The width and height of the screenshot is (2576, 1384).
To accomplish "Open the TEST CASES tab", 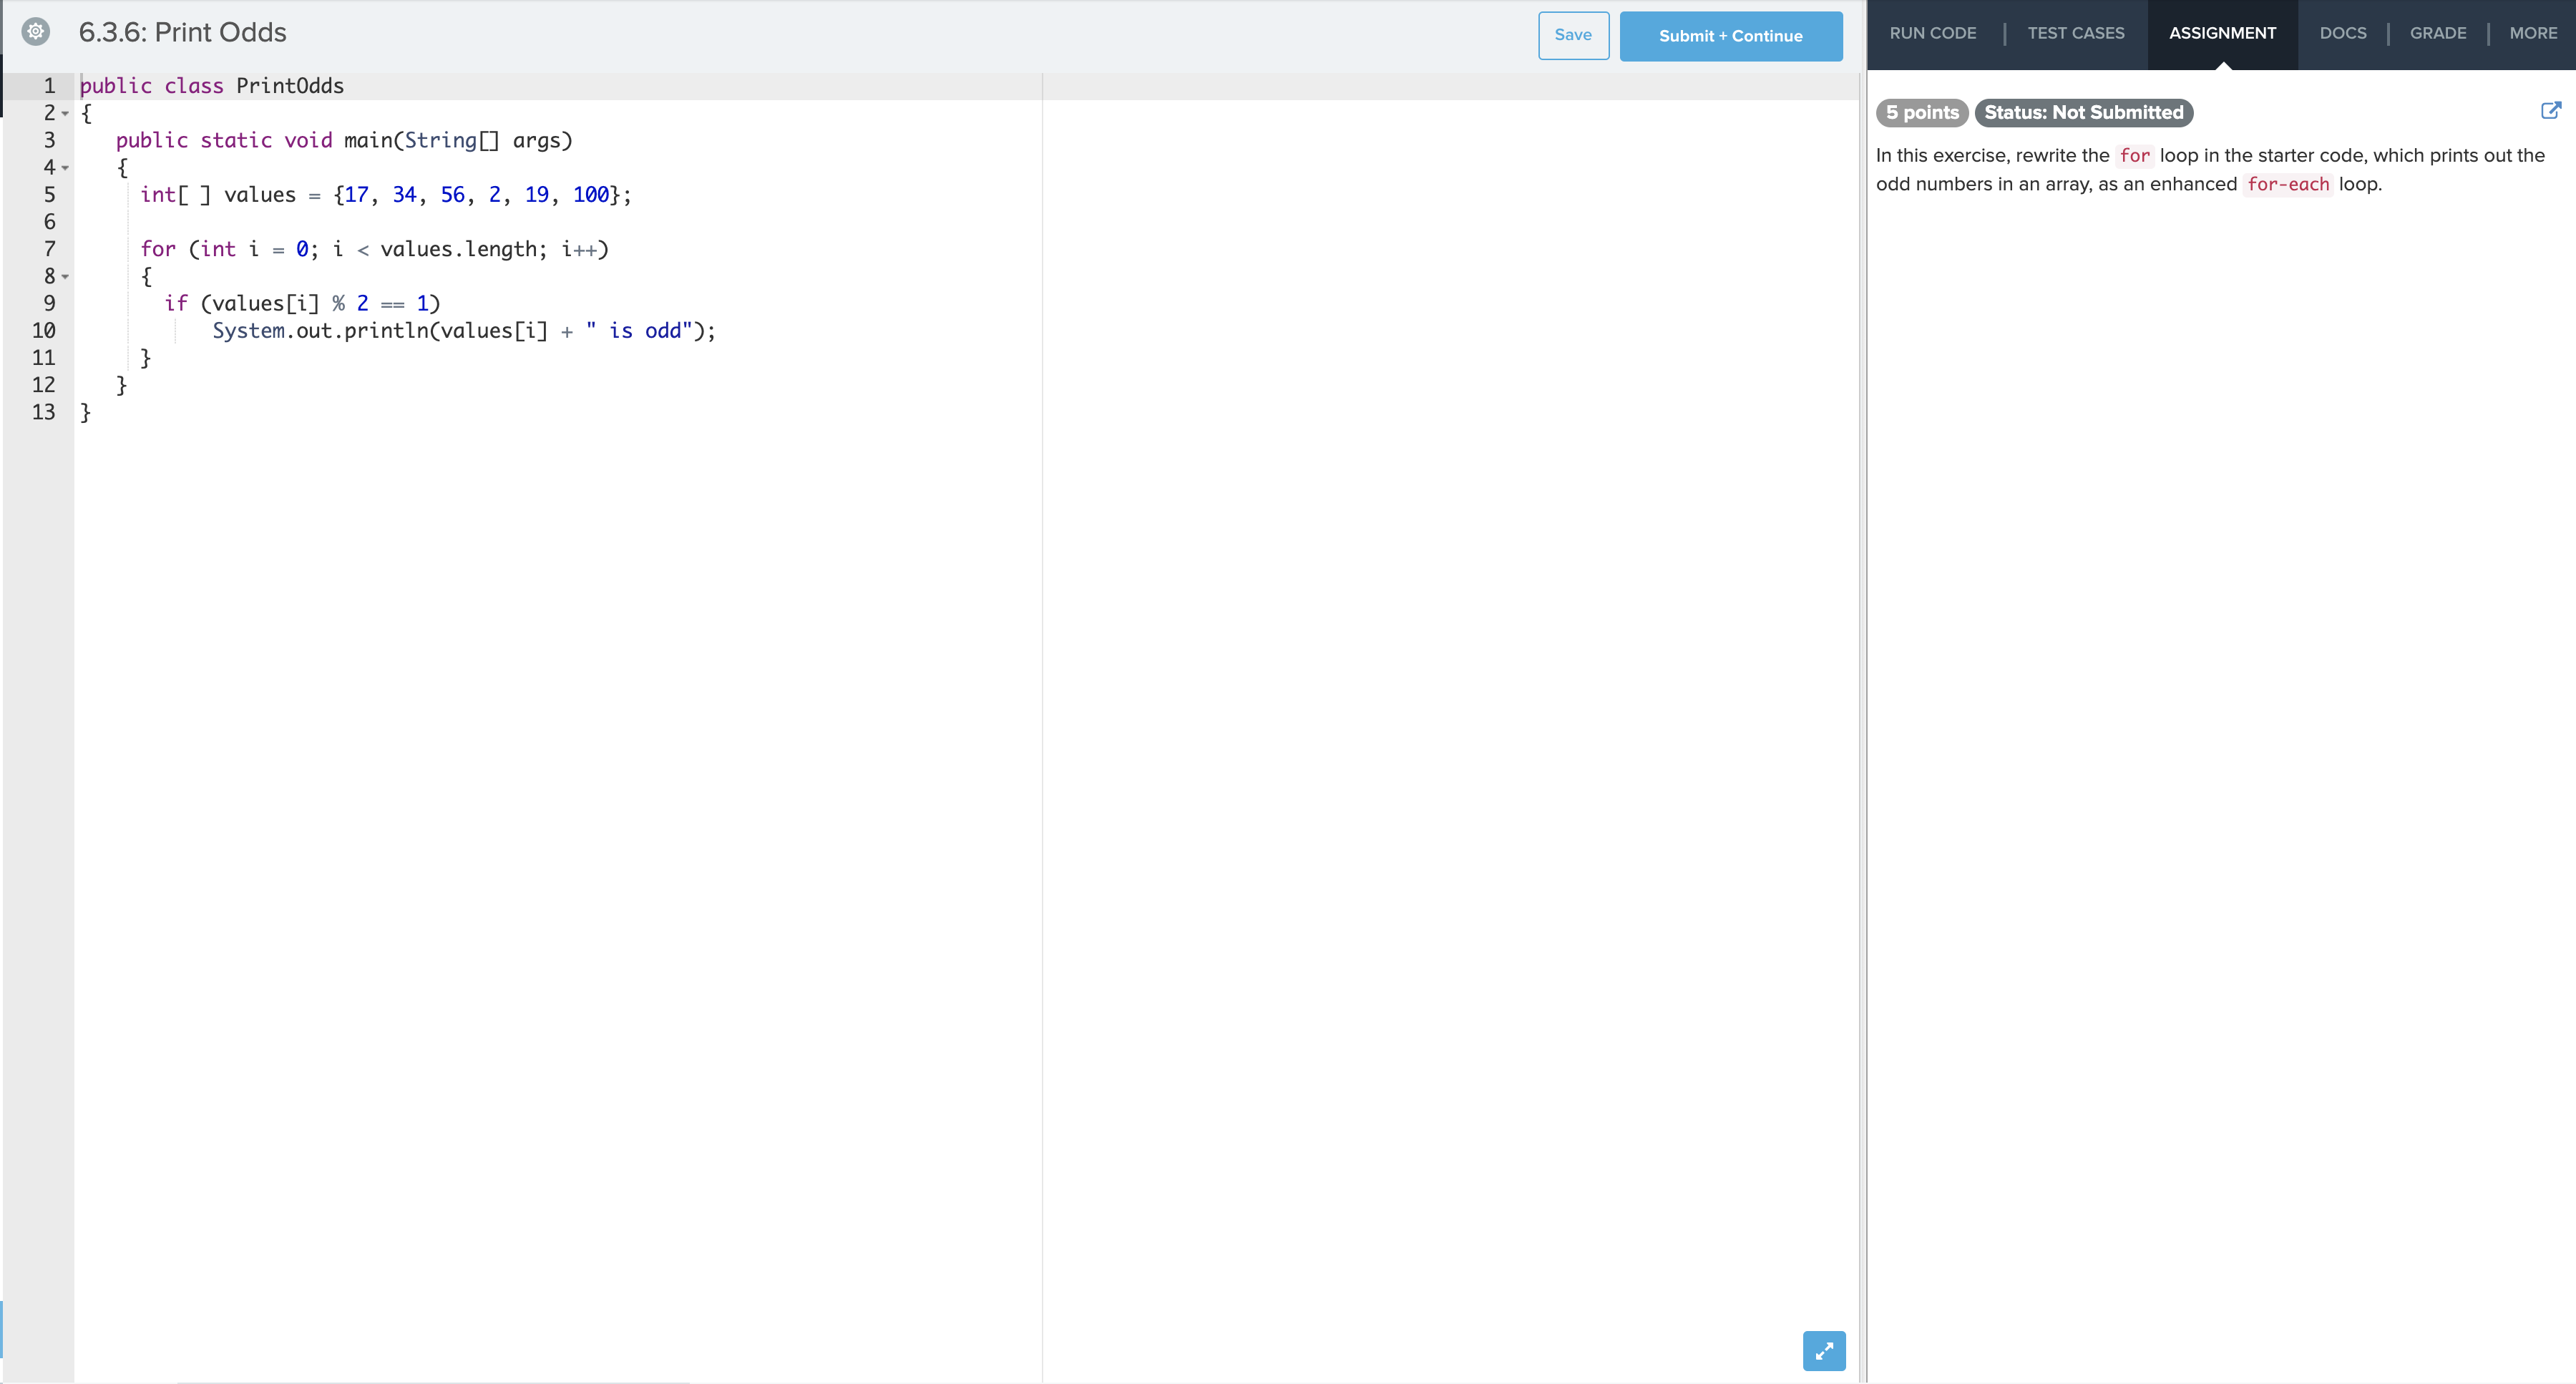I will pyautogui.click(x=2076, y=33).
